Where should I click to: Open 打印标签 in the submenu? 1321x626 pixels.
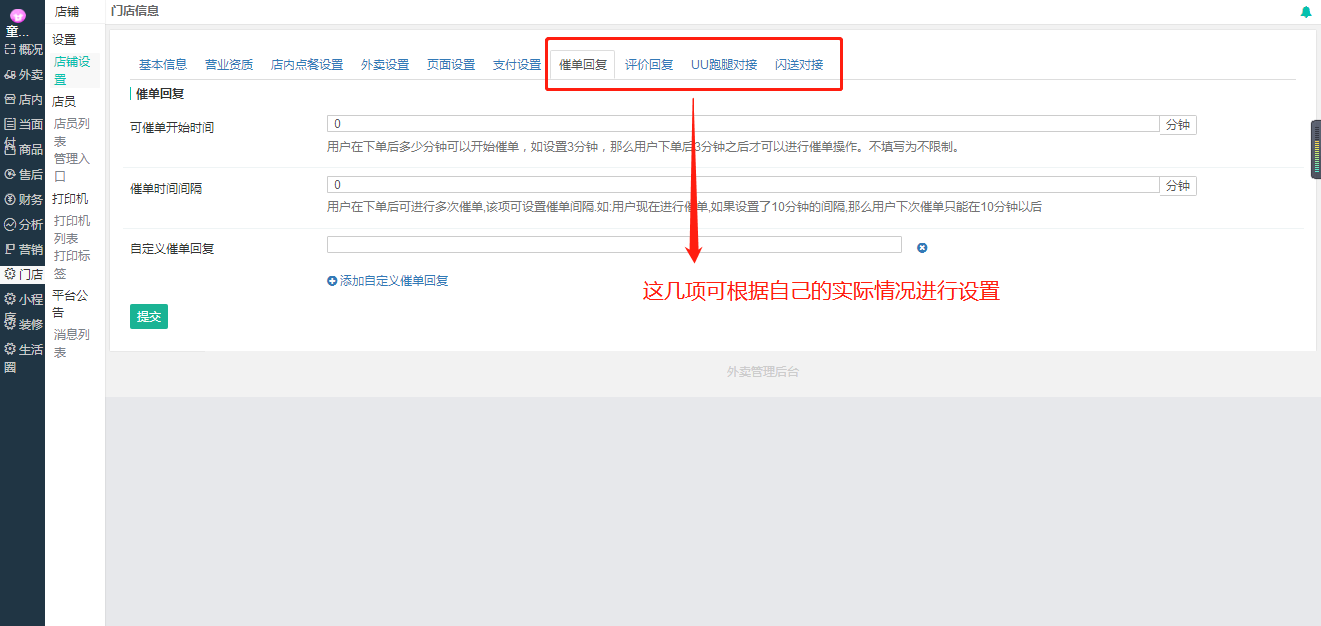(72, 264)
